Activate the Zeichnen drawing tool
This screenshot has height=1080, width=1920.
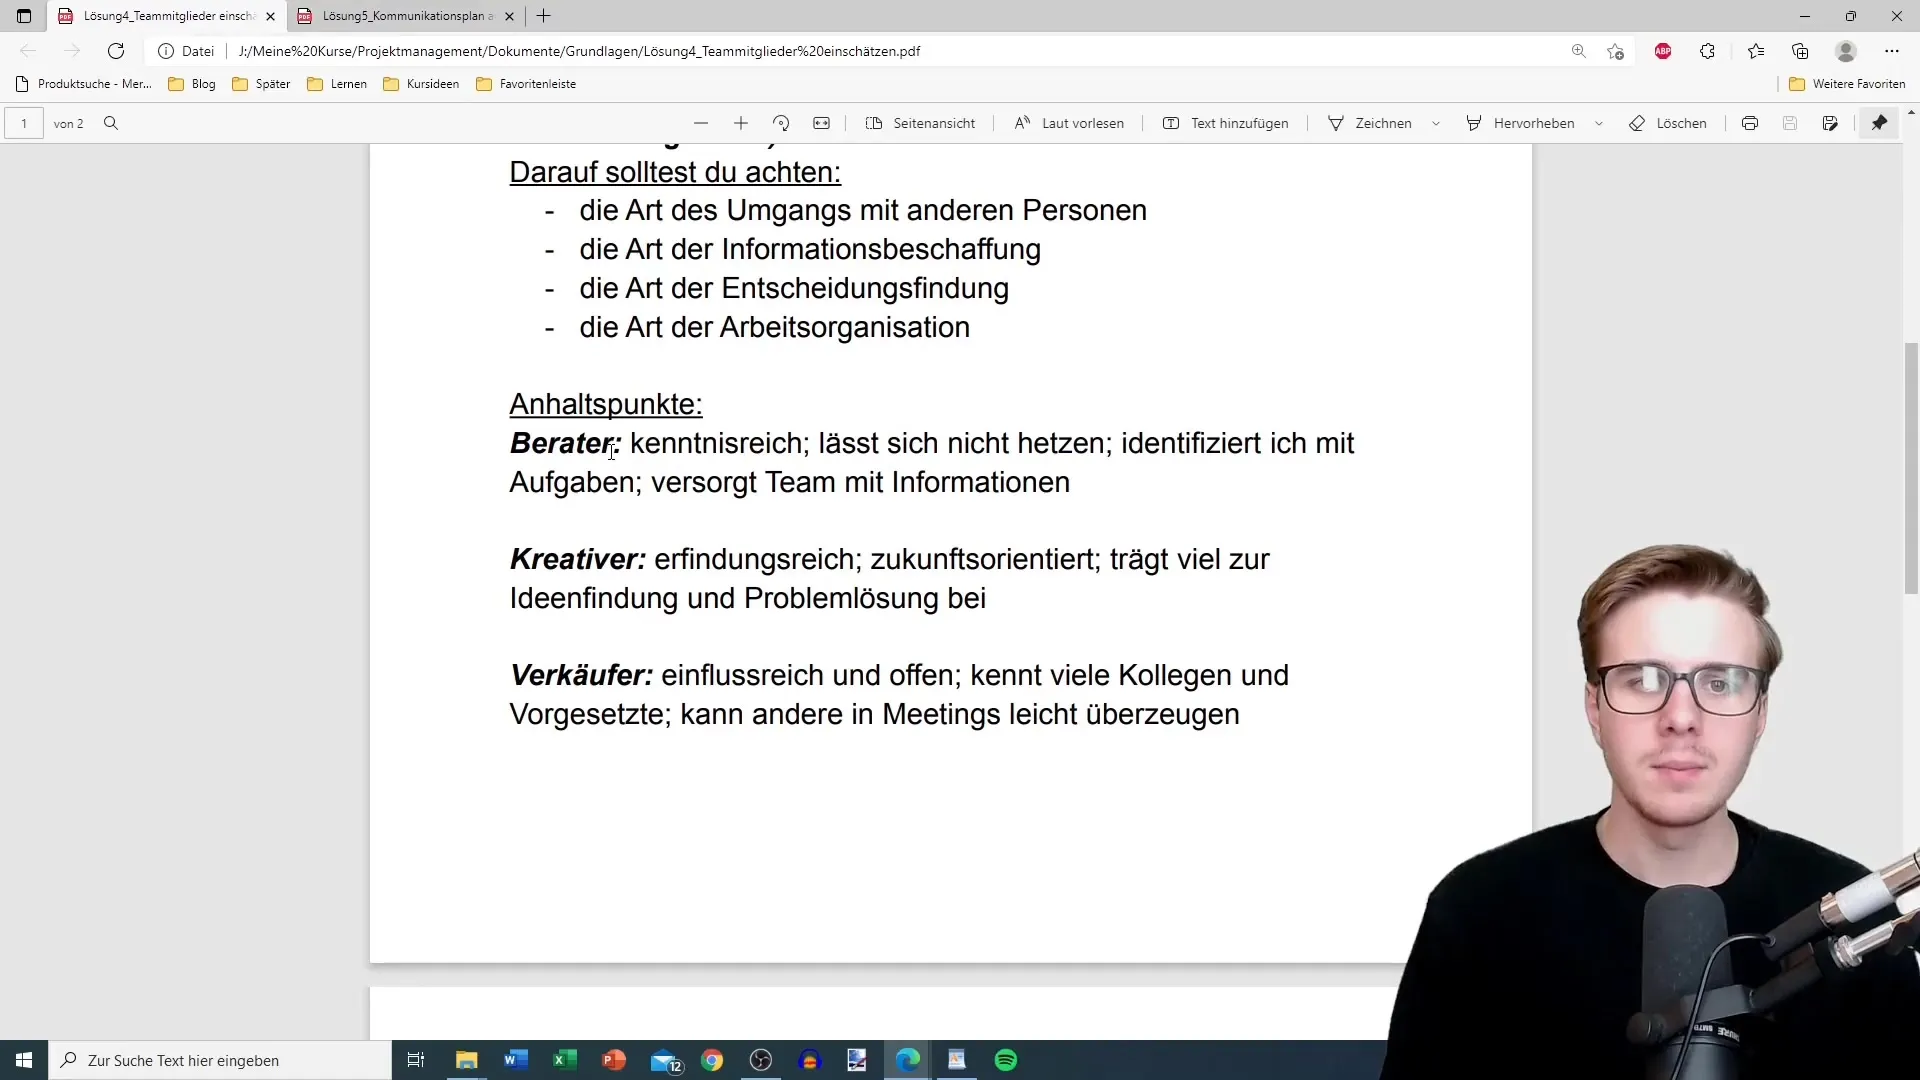tap(1369, 123)
